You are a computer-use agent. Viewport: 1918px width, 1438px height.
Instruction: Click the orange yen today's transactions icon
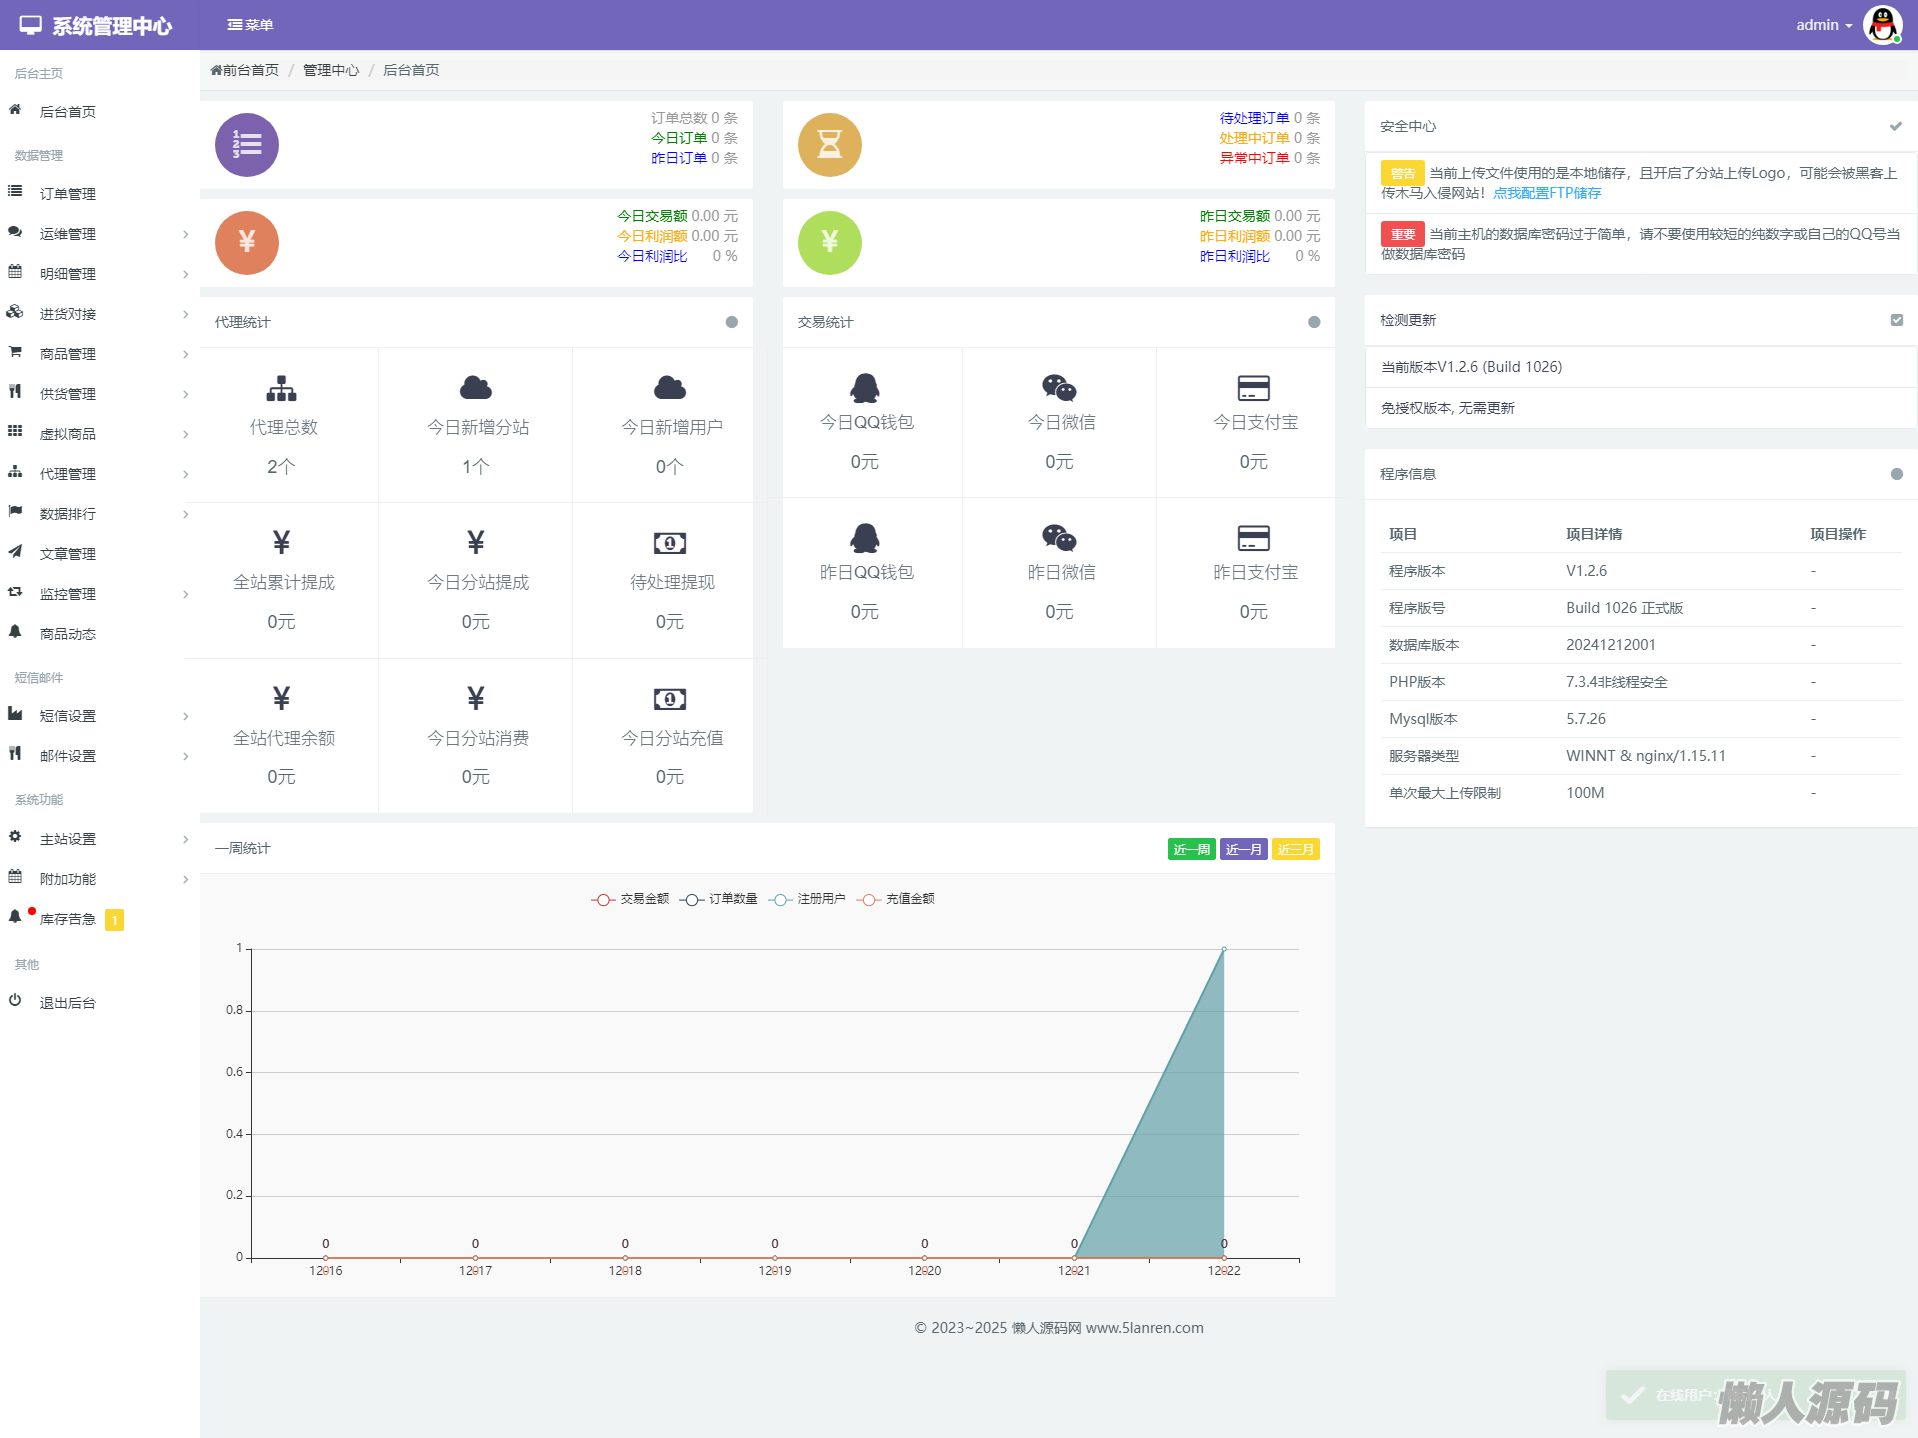pos(246,242)
